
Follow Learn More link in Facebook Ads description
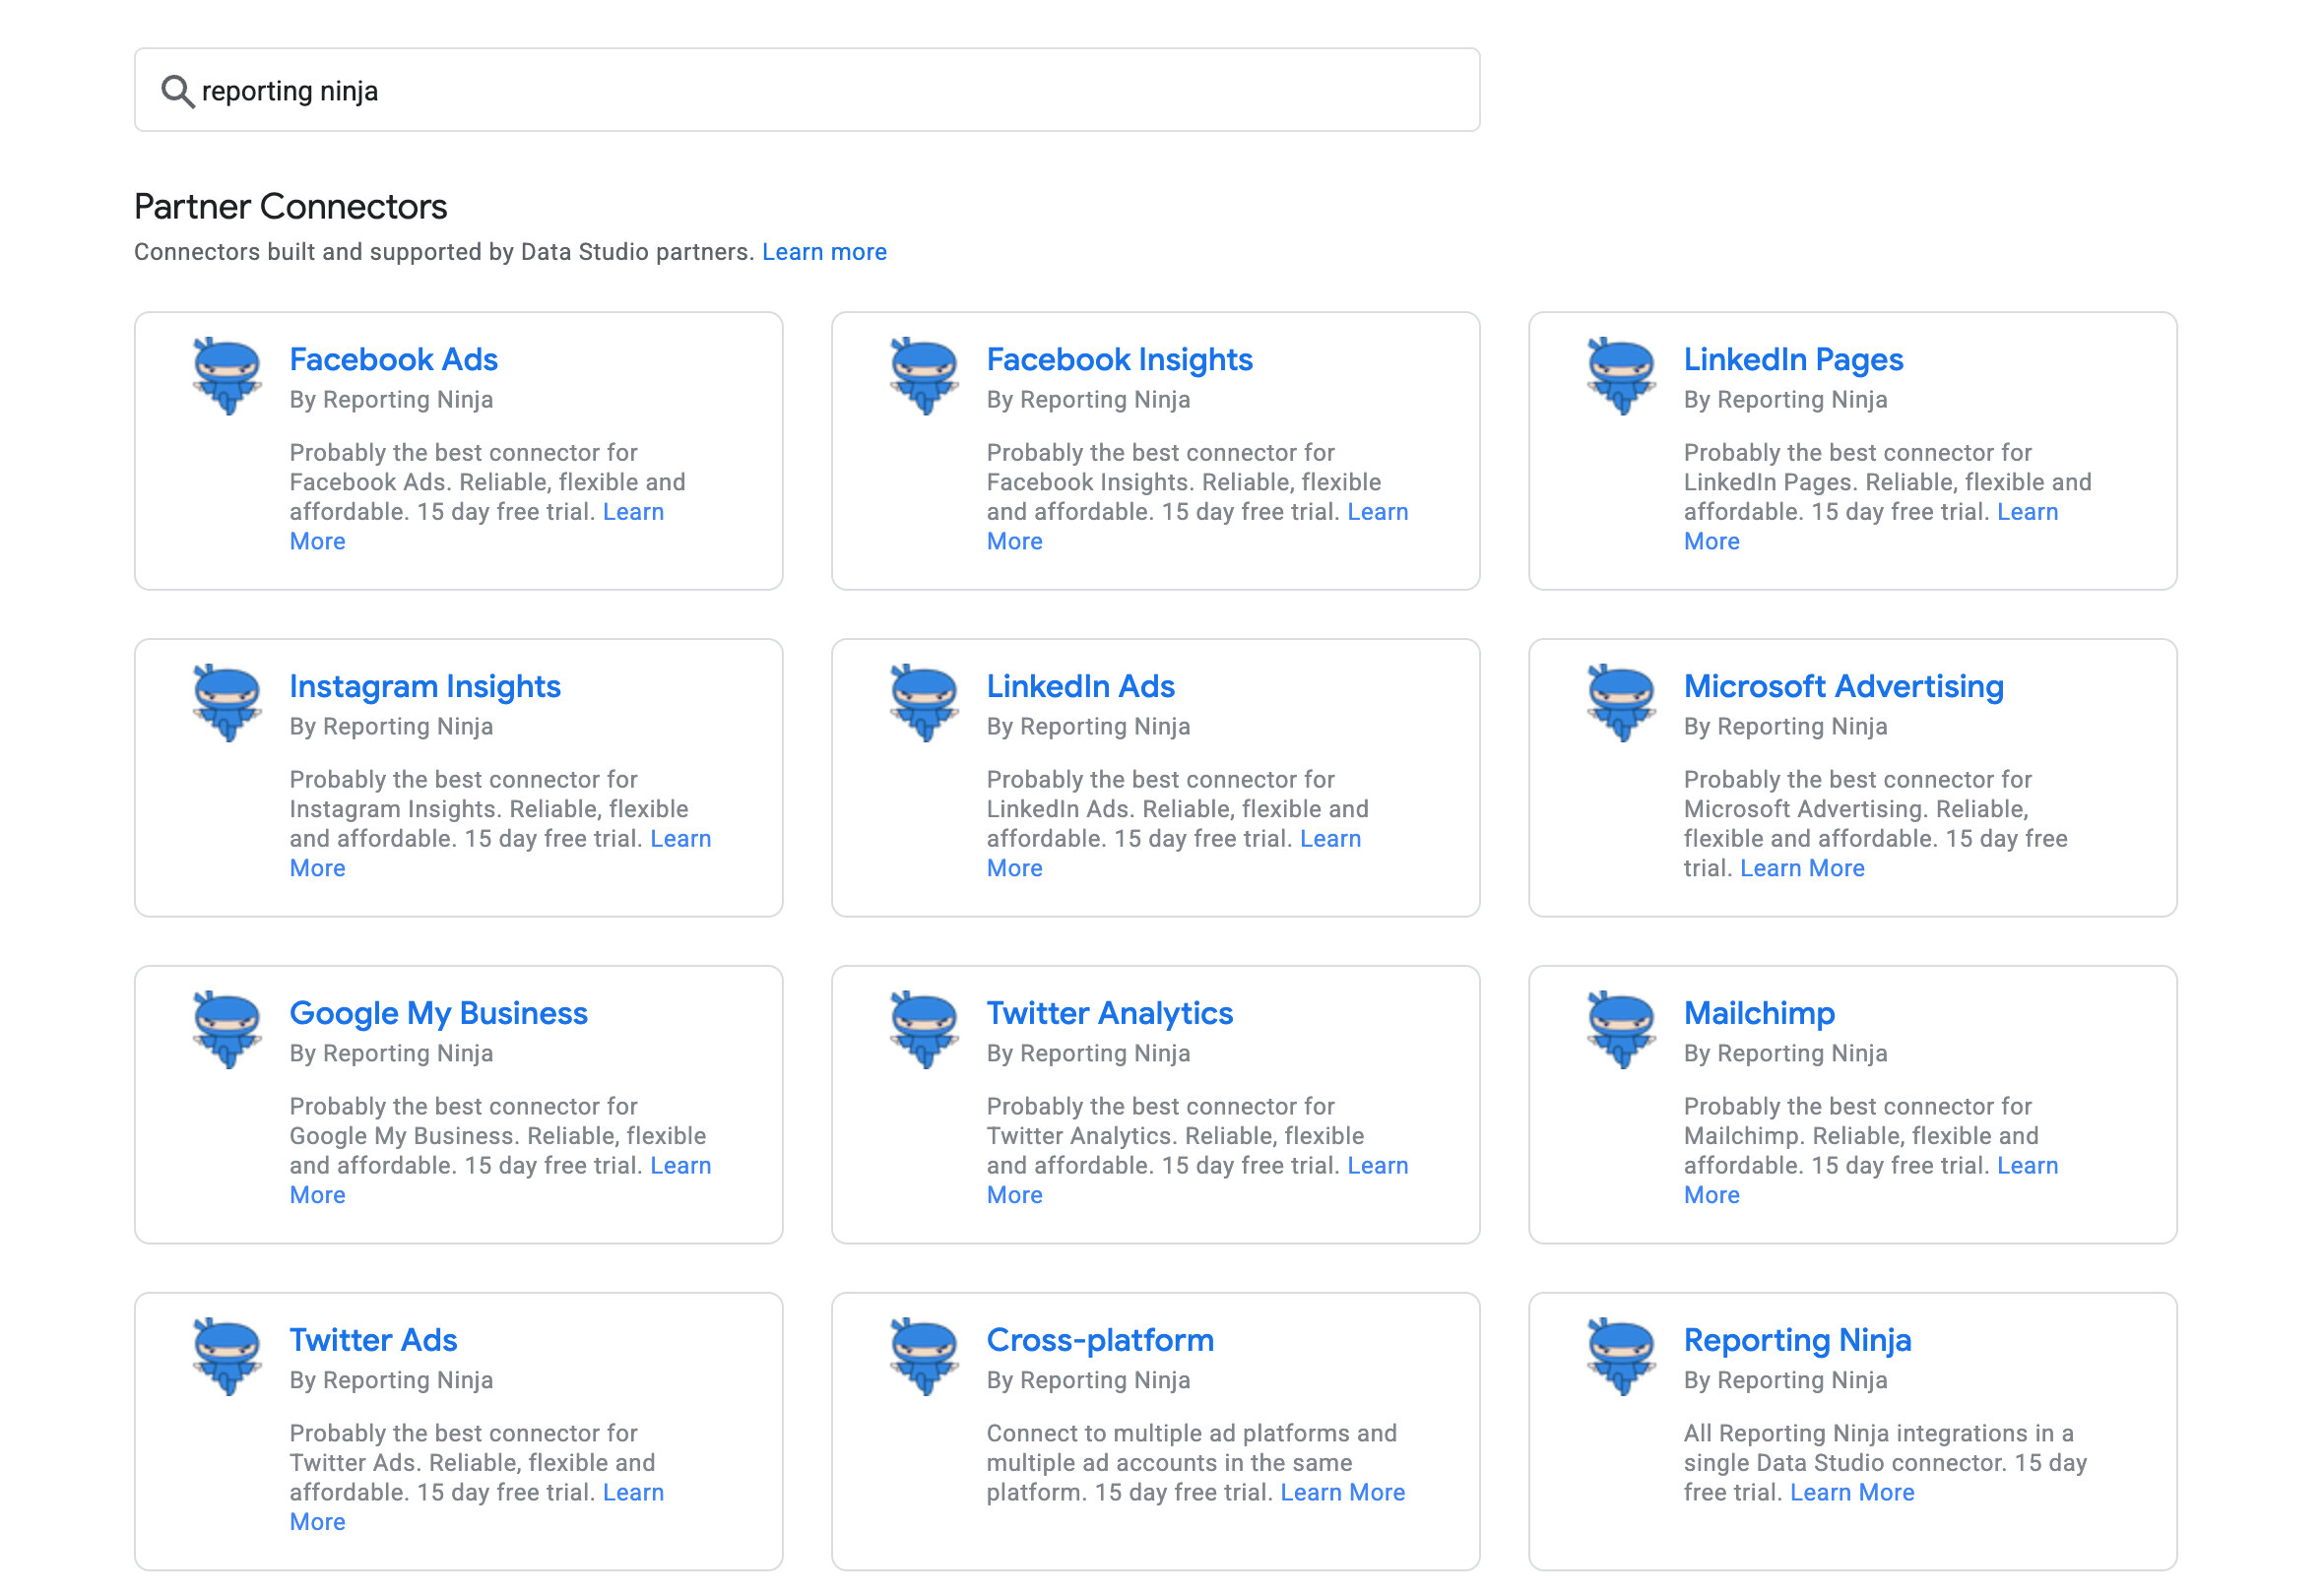point(633,512)
